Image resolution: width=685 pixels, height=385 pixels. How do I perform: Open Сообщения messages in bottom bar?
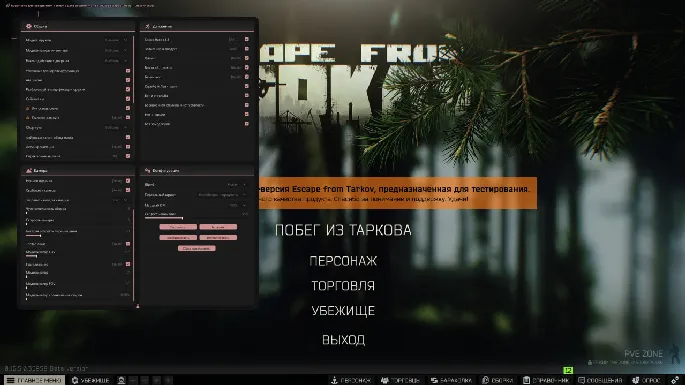point(600,380)
